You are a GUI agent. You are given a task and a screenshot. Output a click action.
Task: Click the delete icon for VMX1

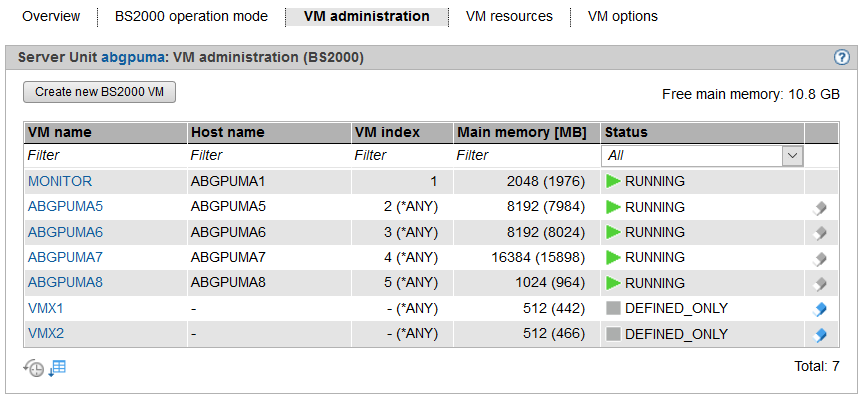[820, 309]
